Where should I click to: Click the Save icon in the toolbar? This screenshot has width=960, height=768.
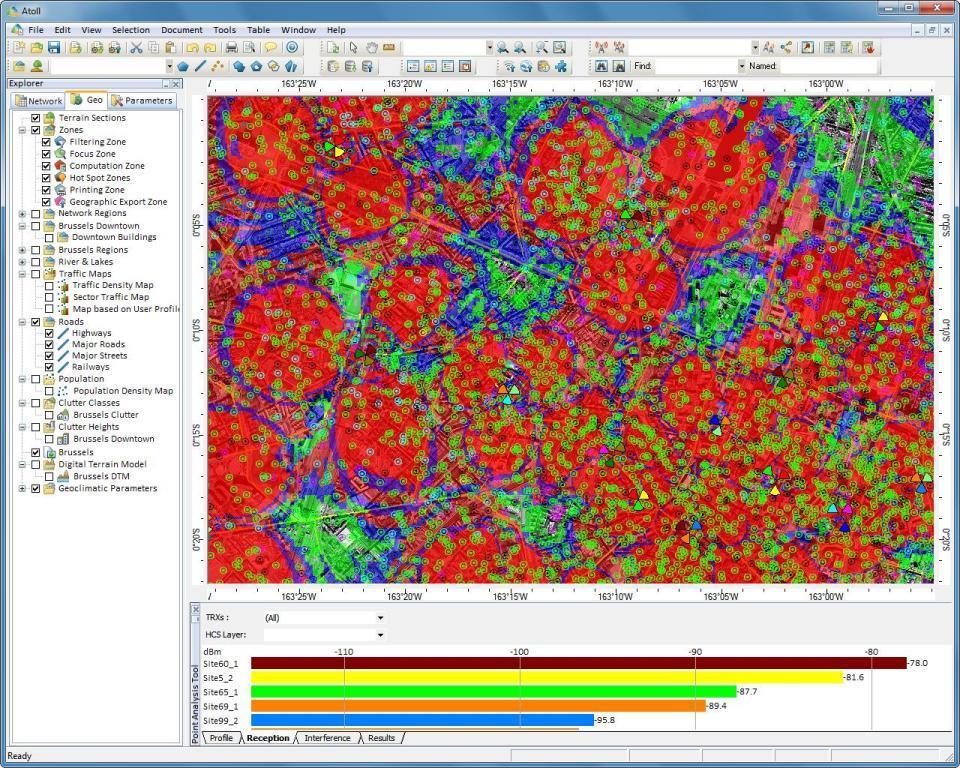pos(54,47)
